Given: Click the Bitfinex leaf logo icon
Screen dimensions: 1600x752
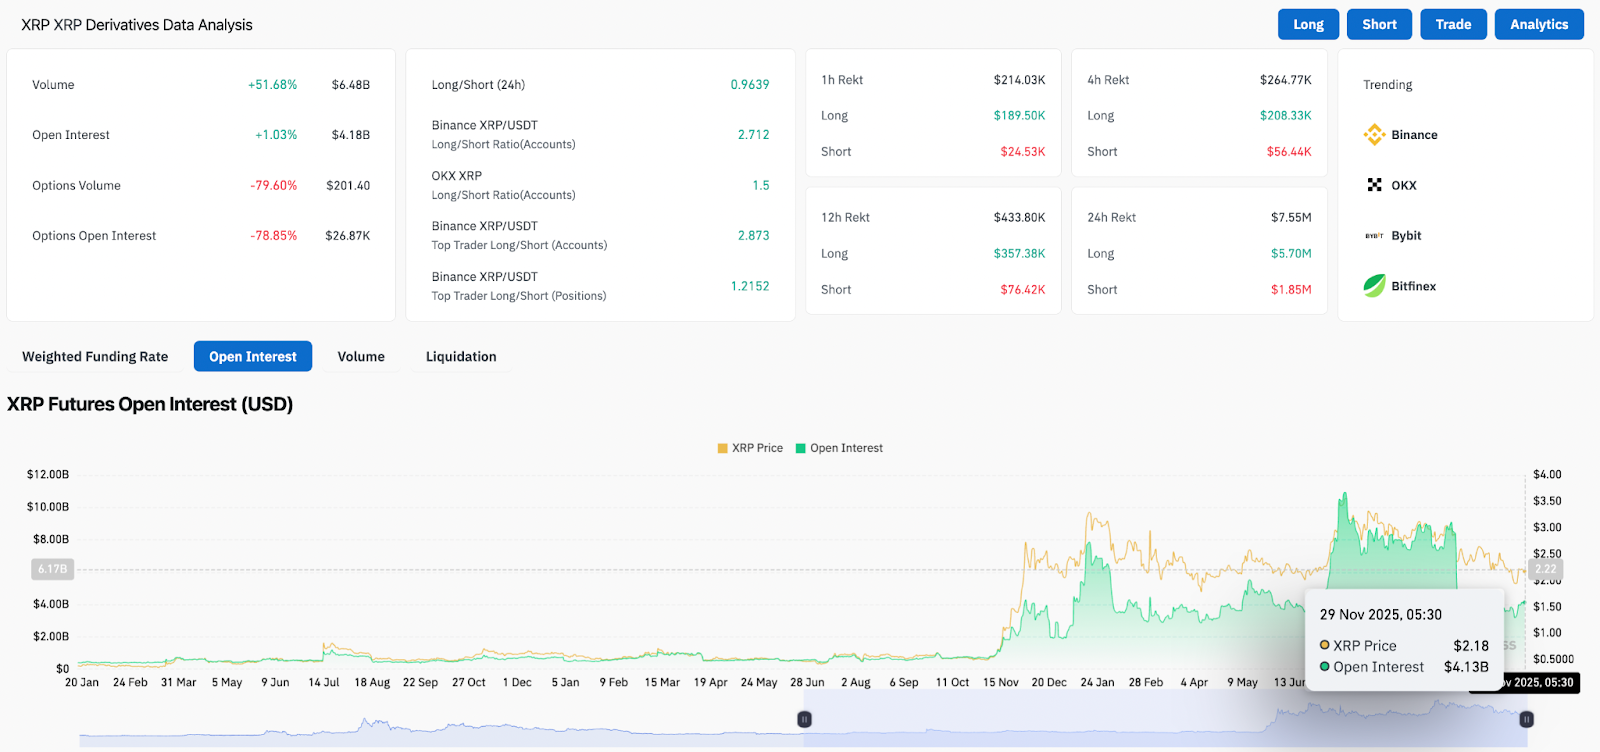Looking at the screenshot, I should pyautogui.click(x=1374, y=286).
